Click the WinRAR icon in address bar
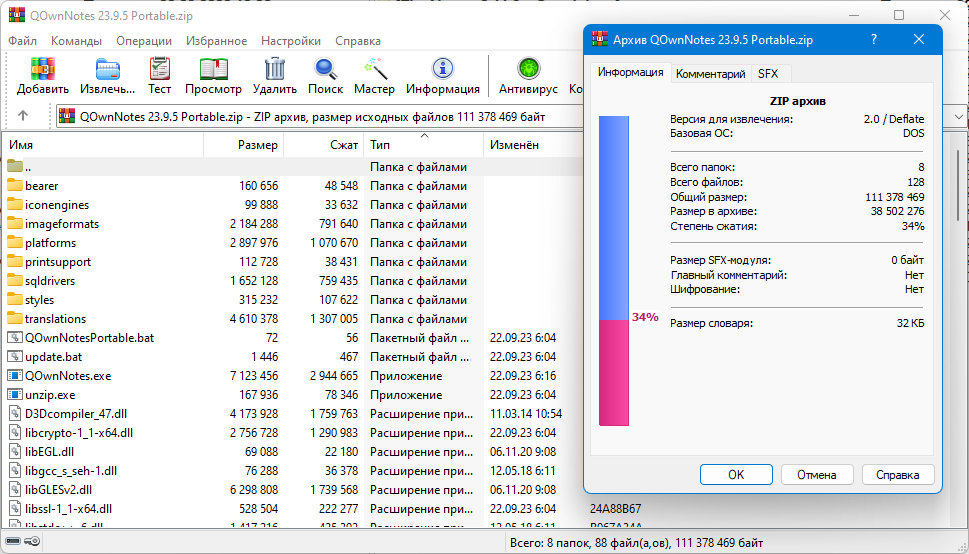This screenshot has width=969, height=554. (67, 116)
